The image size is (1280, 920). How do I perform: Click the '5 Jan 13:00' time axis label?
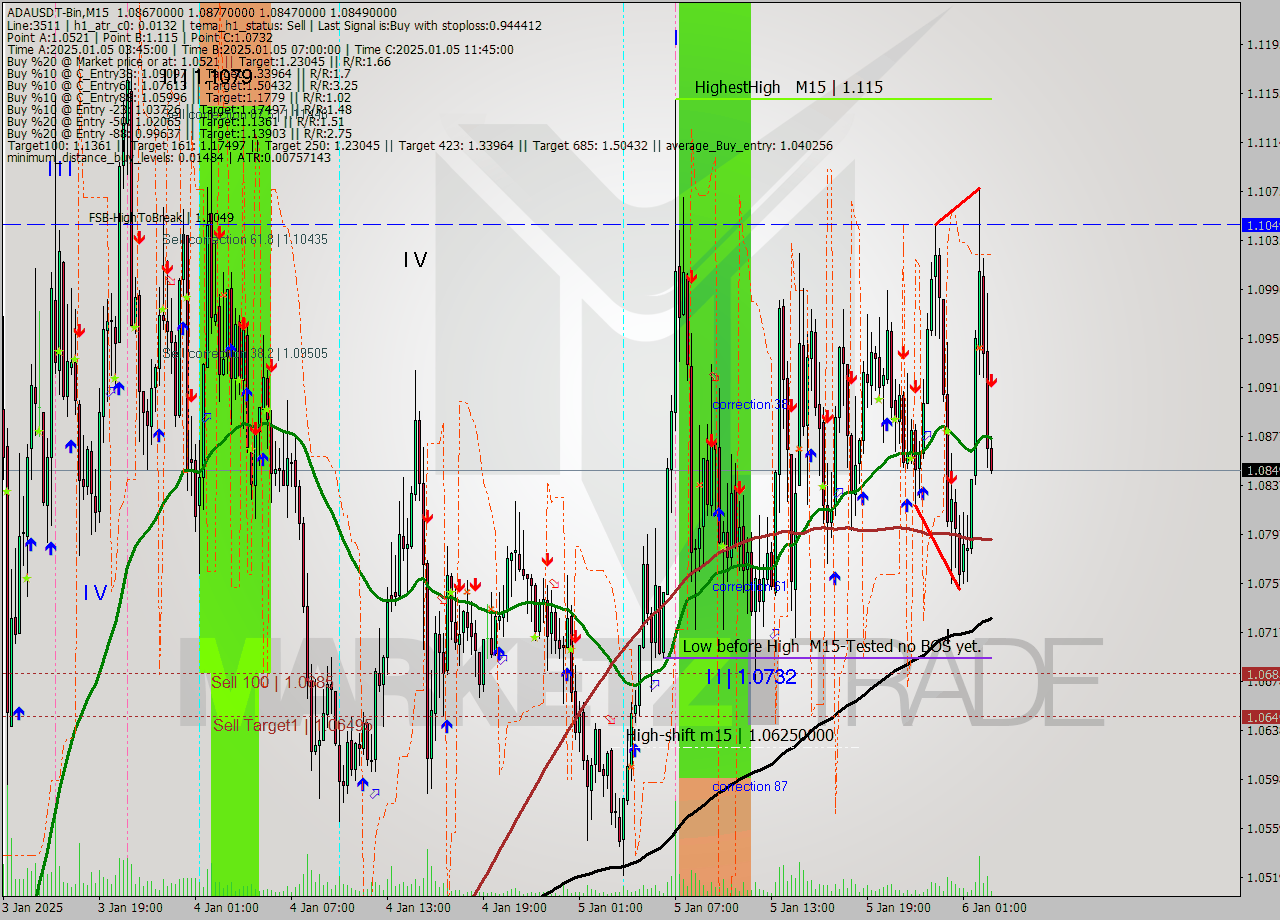(x=802, y=908)
